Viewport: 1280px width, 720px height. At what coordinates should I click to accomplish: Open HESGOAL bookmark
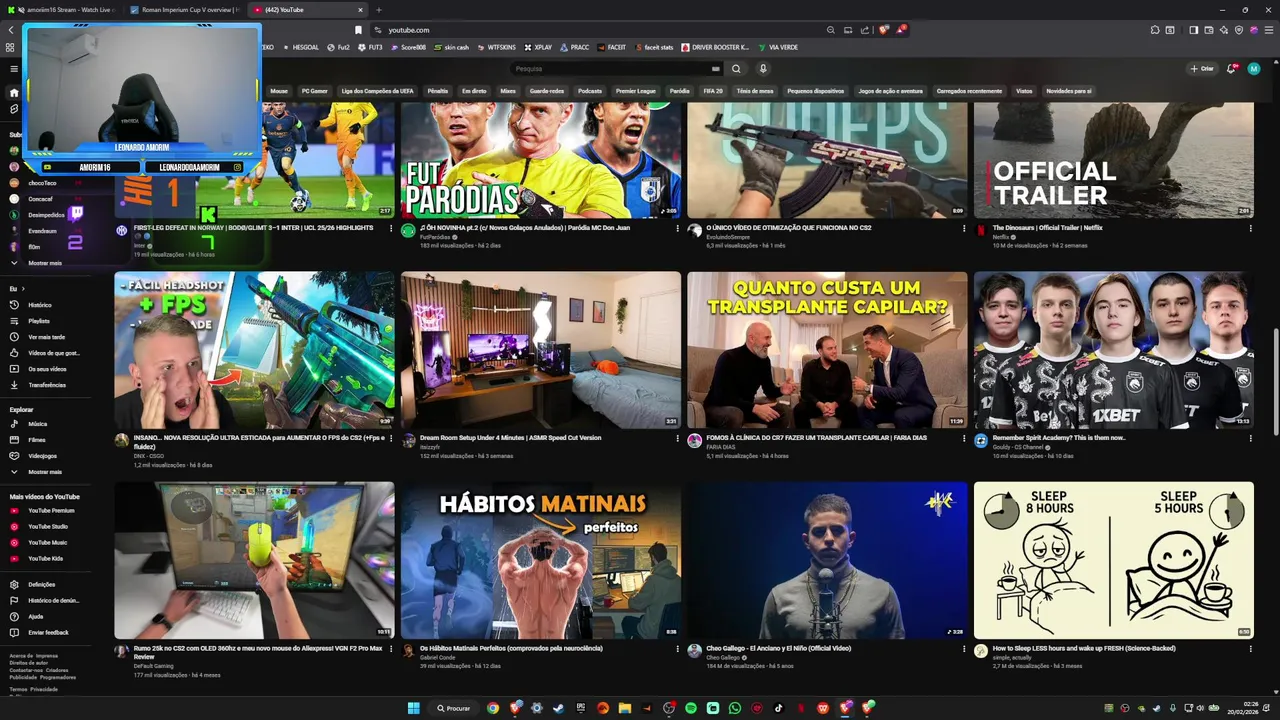click(x=301, y=47)
